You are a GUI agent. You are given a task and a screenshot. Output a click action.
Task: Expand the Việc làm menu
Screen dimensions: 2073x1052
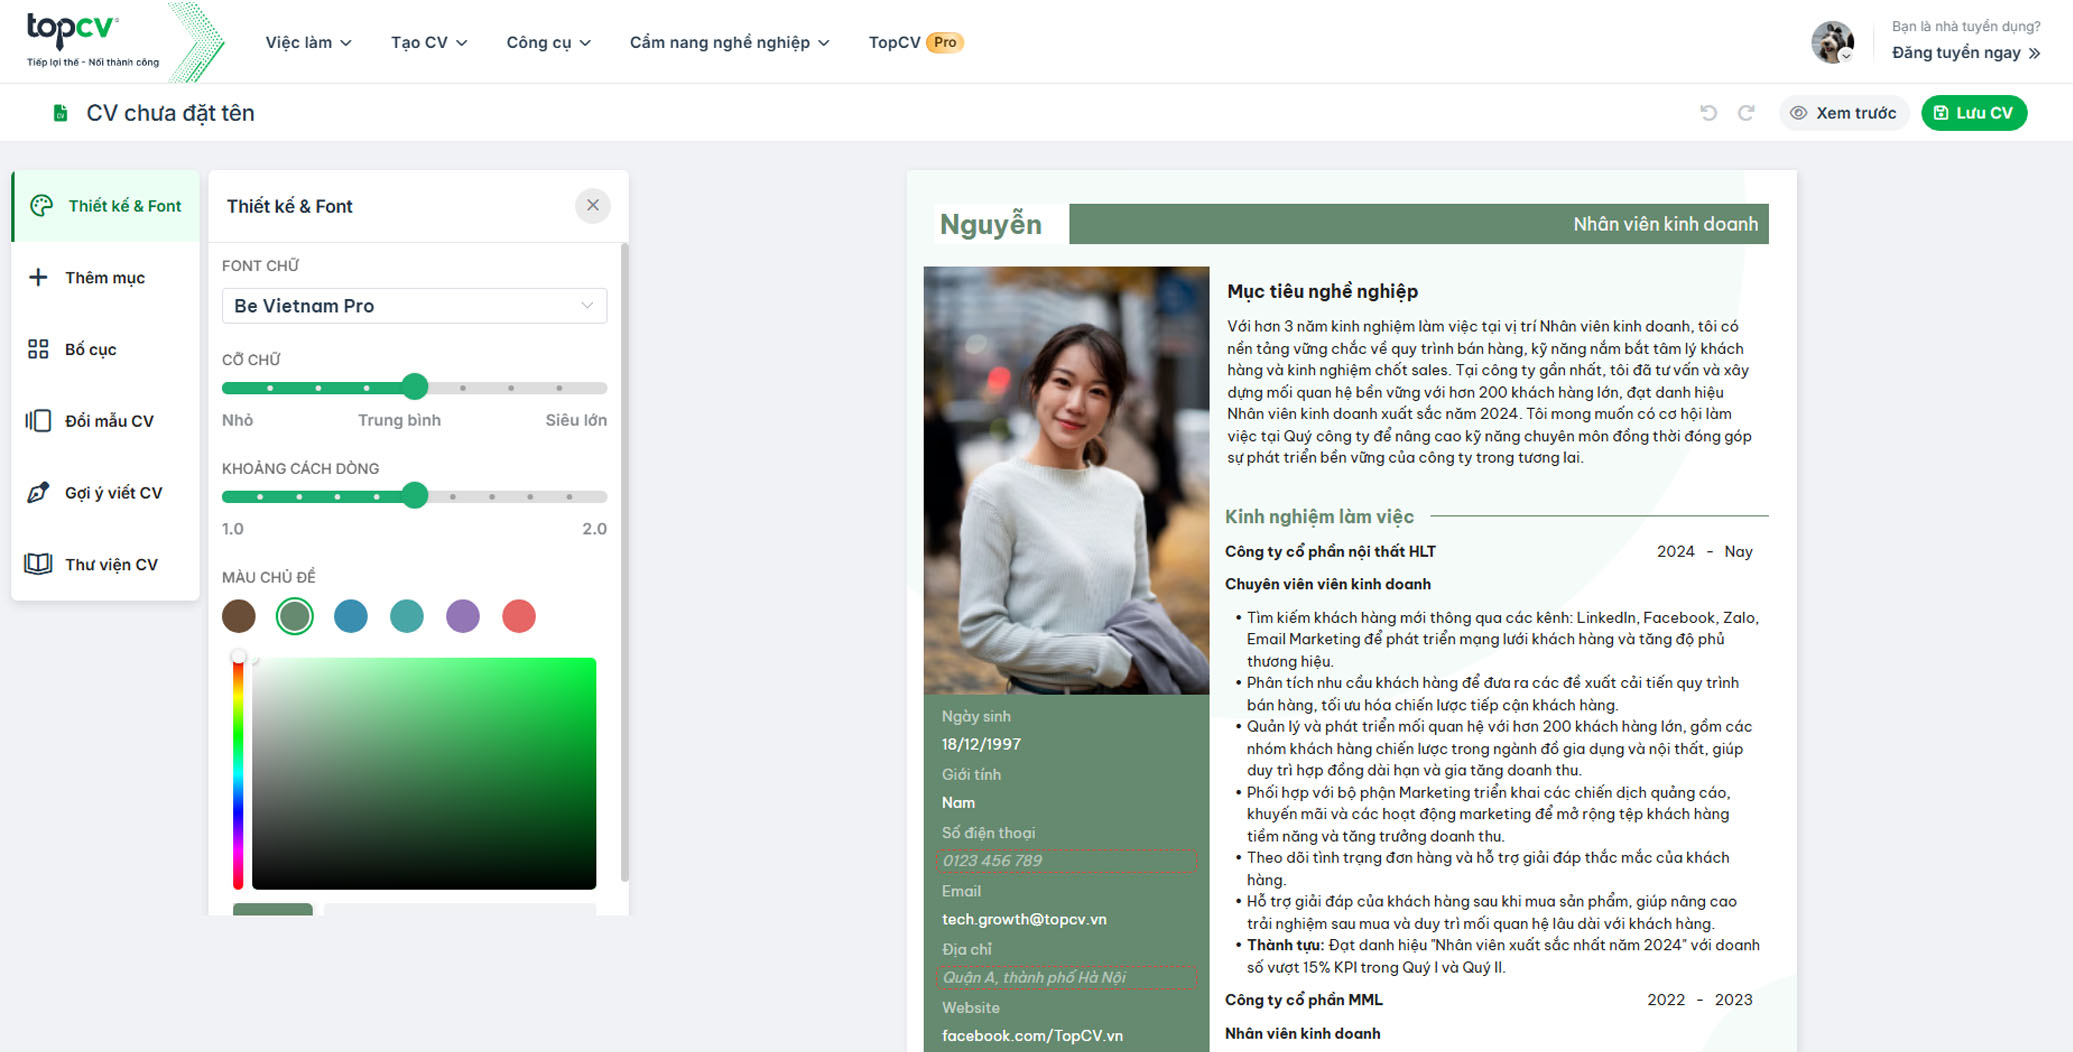308,42
